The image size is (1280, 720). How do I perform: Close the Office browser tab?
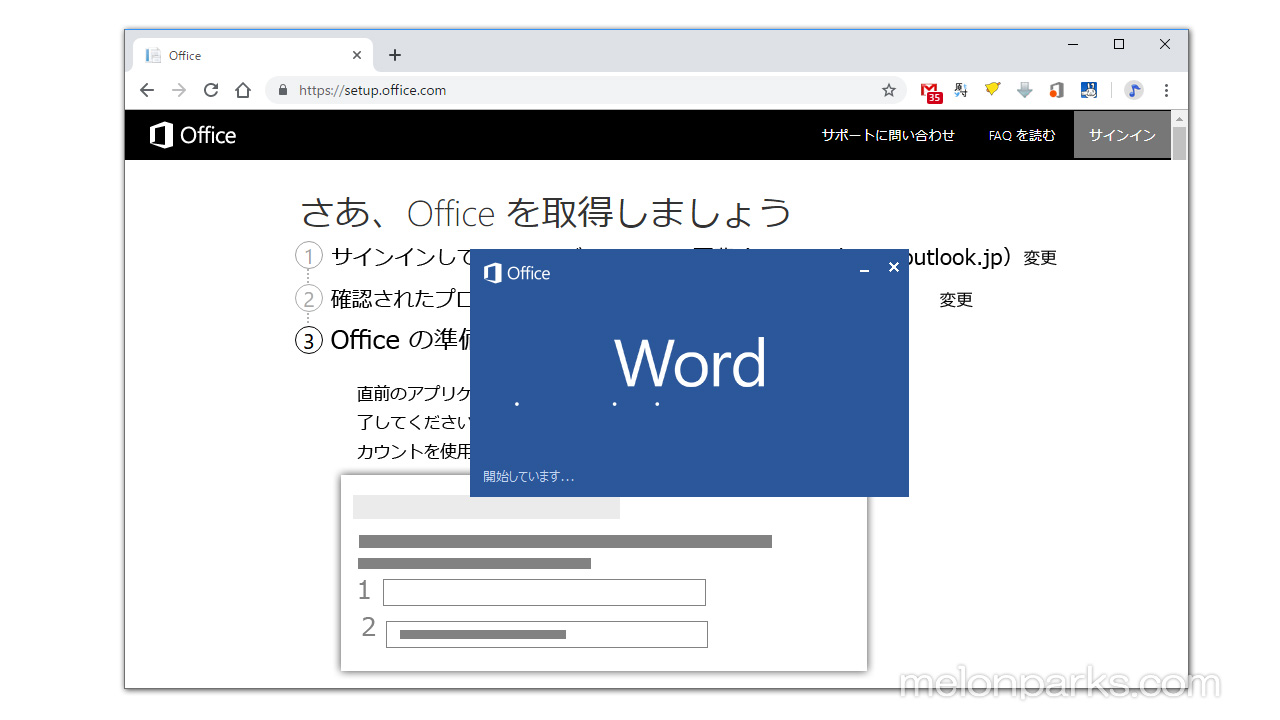tap(357, 55)
